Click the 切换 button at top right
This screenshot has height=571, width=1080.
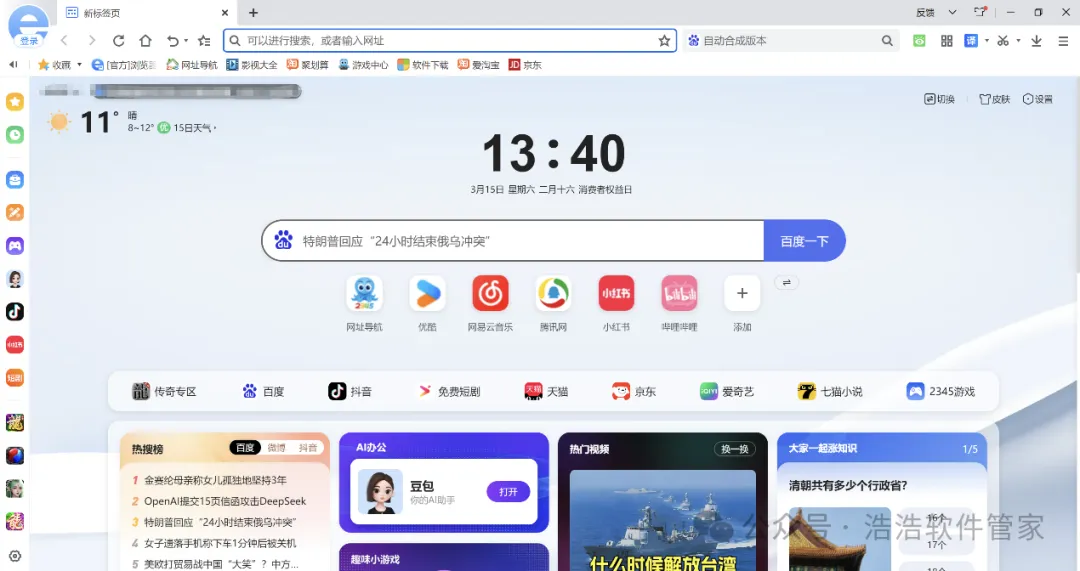click(939, 99)
